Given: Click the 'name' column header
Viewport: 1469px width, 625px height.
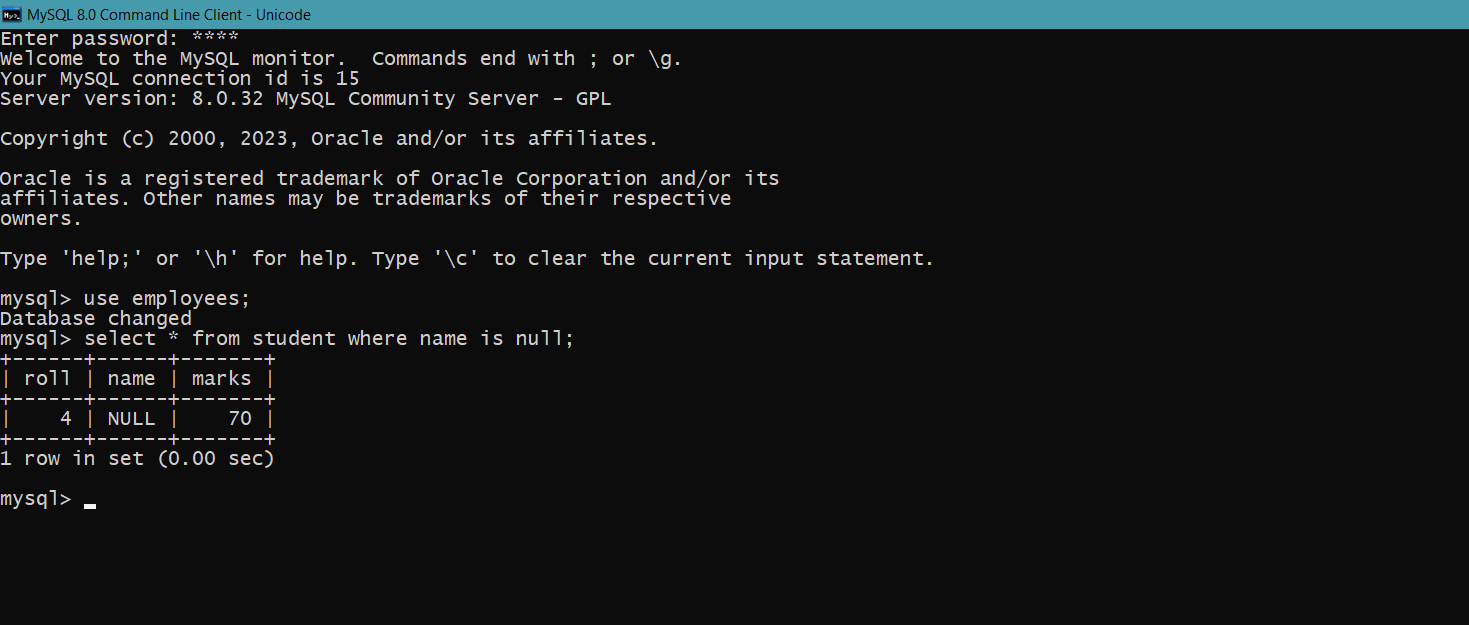Looking at the screenshot, I should 132,379.
